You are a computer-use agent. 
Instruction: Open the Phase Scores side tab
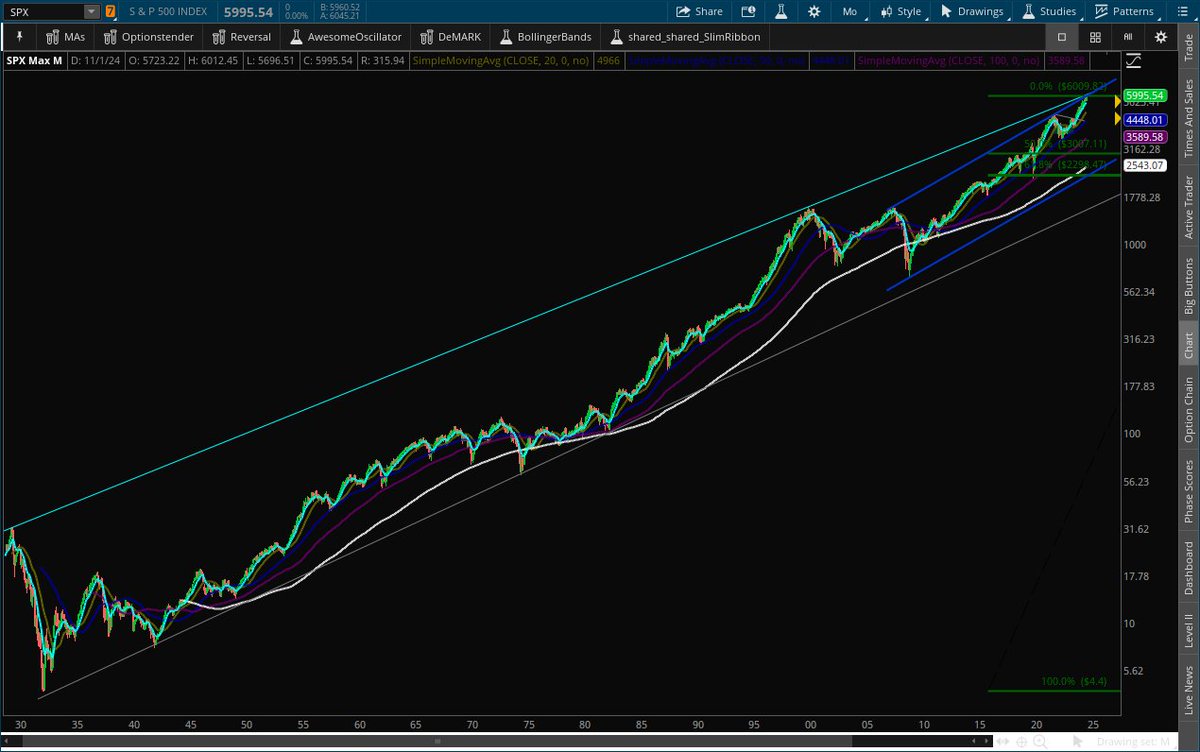(1188, 491)
